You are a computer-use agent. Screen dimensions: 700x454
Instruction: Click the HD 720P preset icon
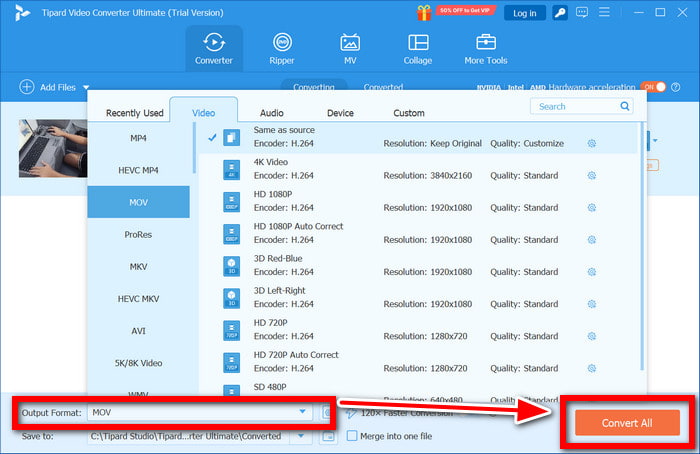(231, 330)
